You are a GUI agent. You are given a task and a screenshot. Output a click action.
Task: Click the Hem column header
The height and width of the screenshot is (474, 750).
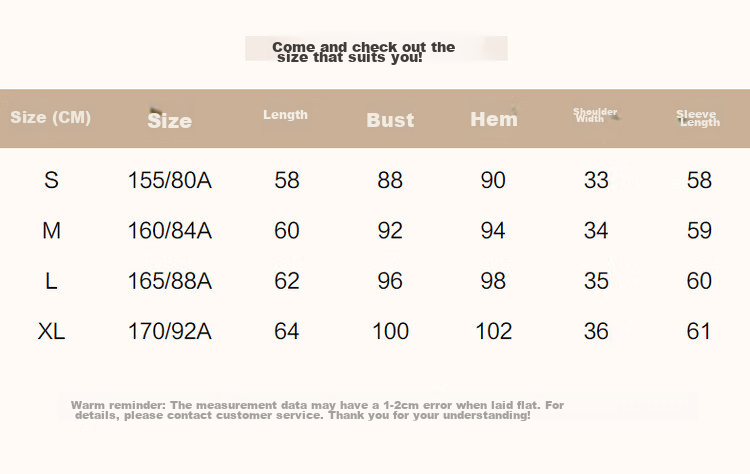[494, 119]
